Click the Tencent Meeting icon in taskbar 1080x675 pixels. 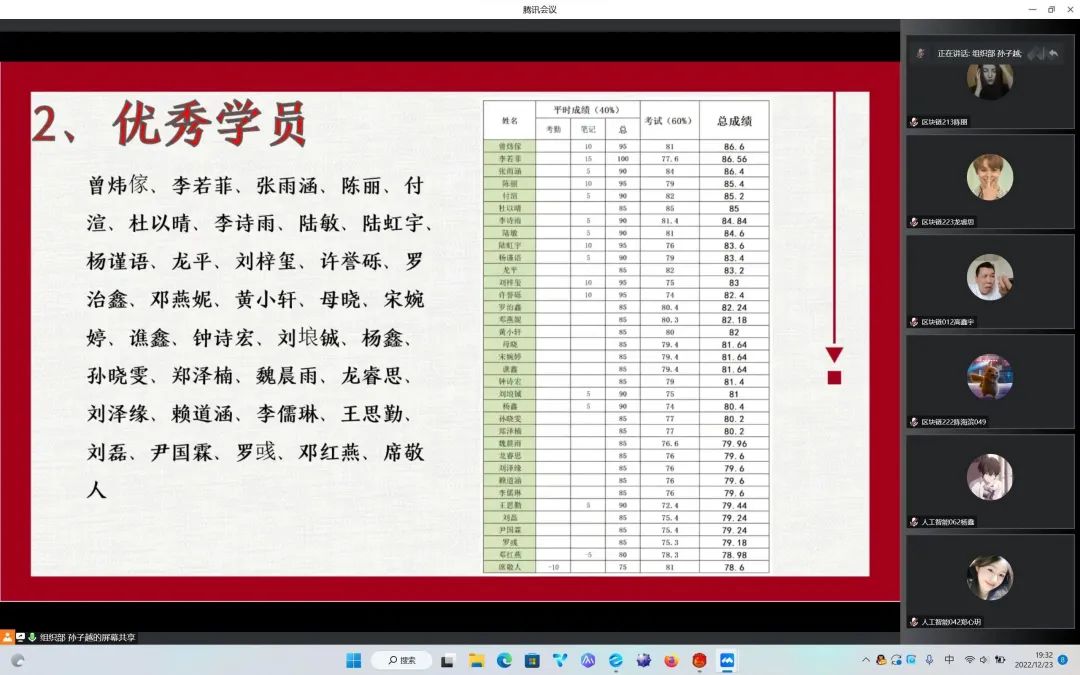(x=727, y=660)
